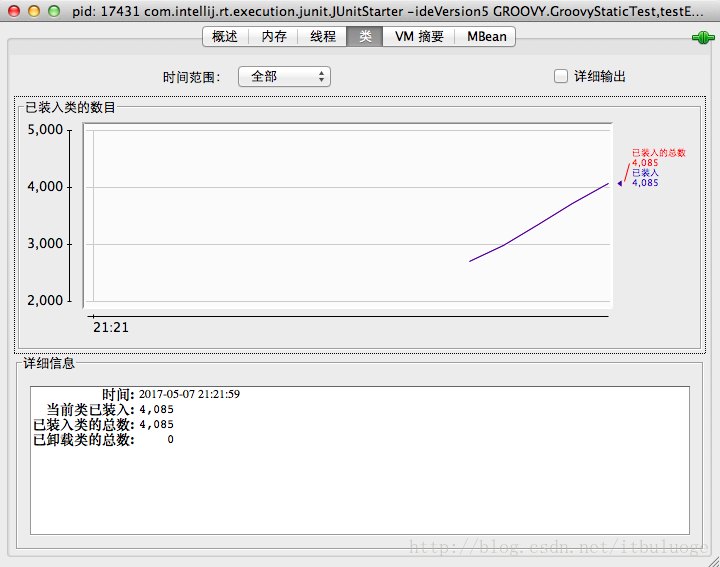
Task: Click the green connection status icon
Action: point(703,38)
